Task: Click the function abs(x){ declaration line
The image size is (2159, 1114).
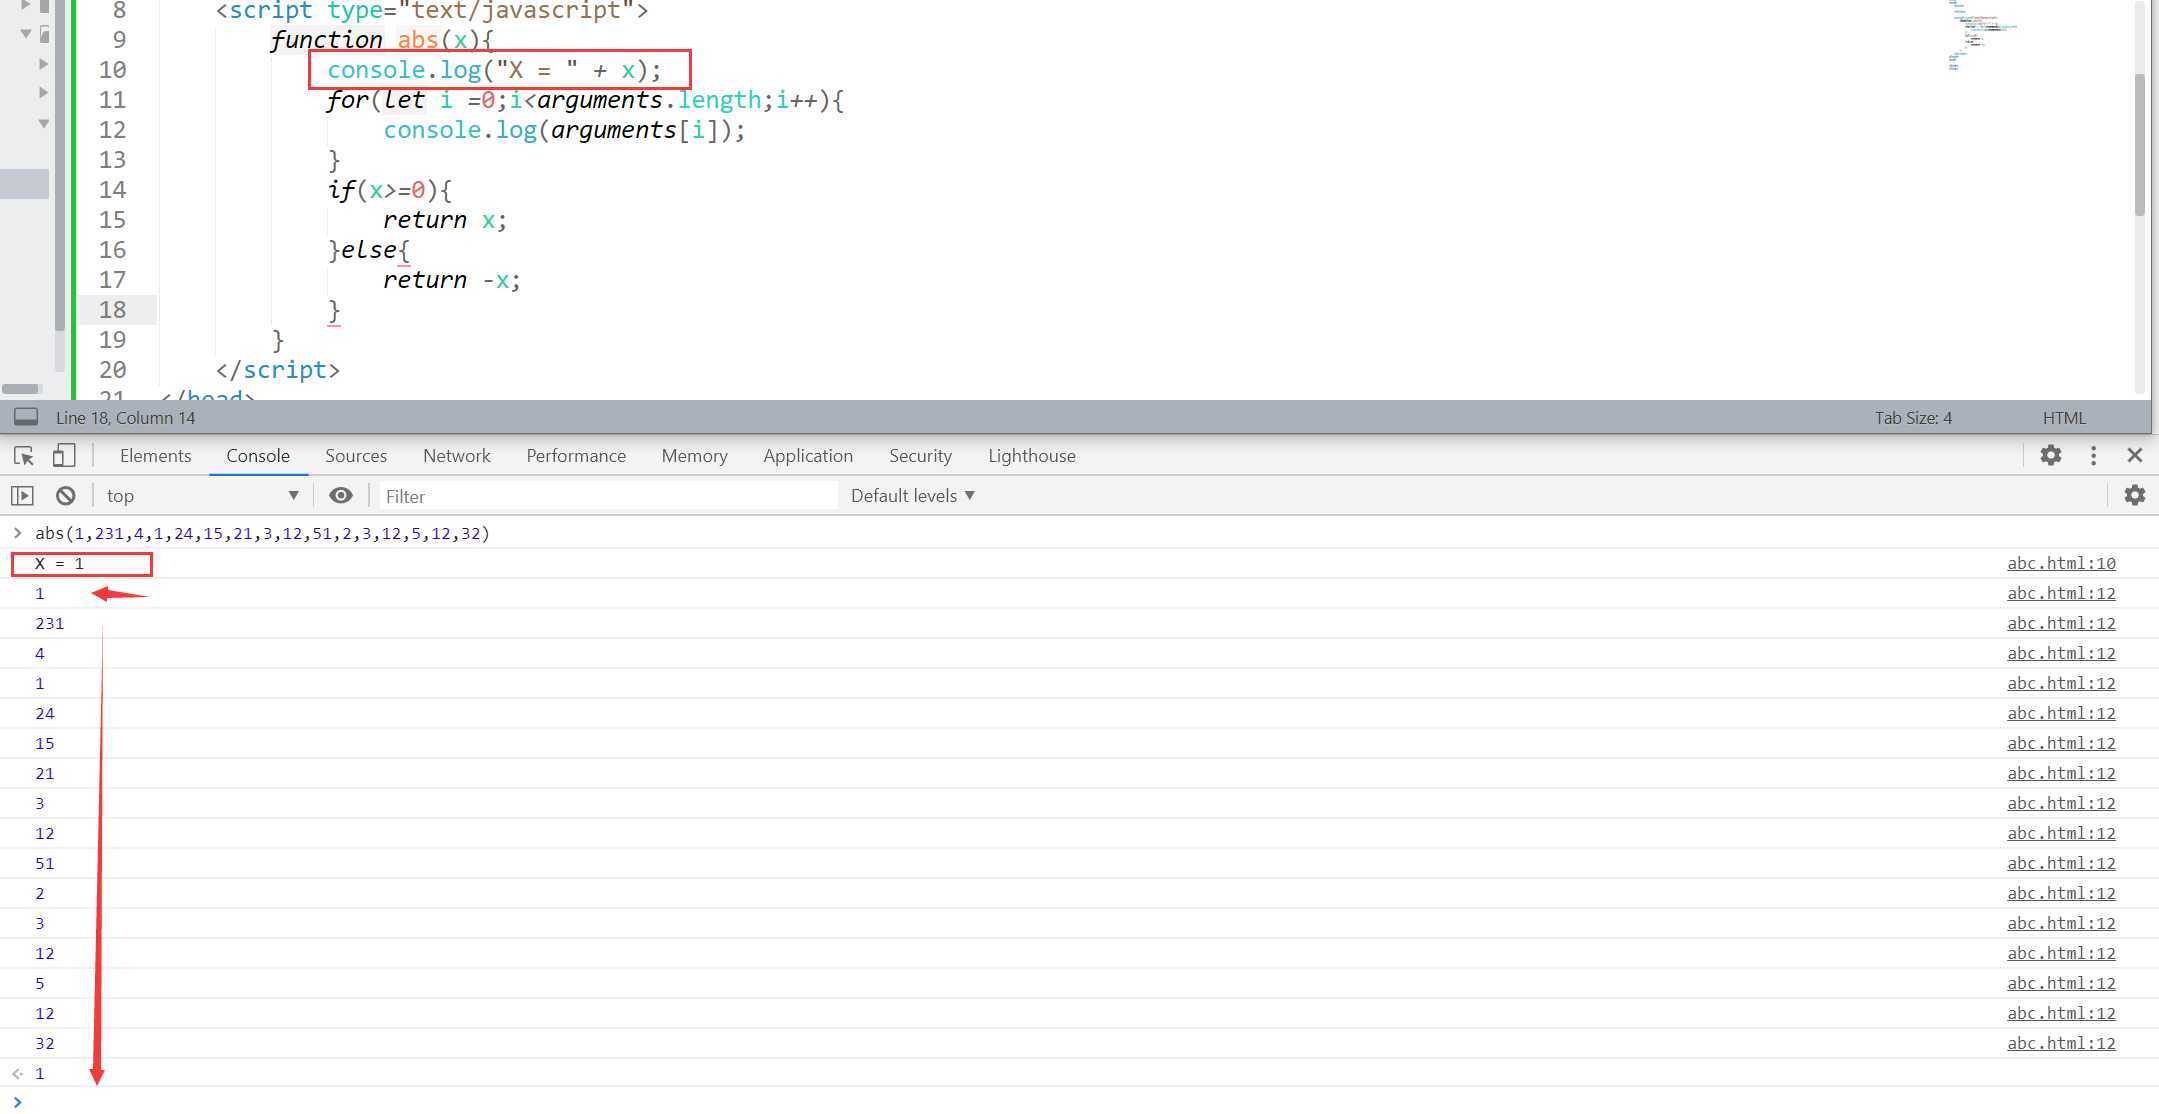Action: [383, 40]
